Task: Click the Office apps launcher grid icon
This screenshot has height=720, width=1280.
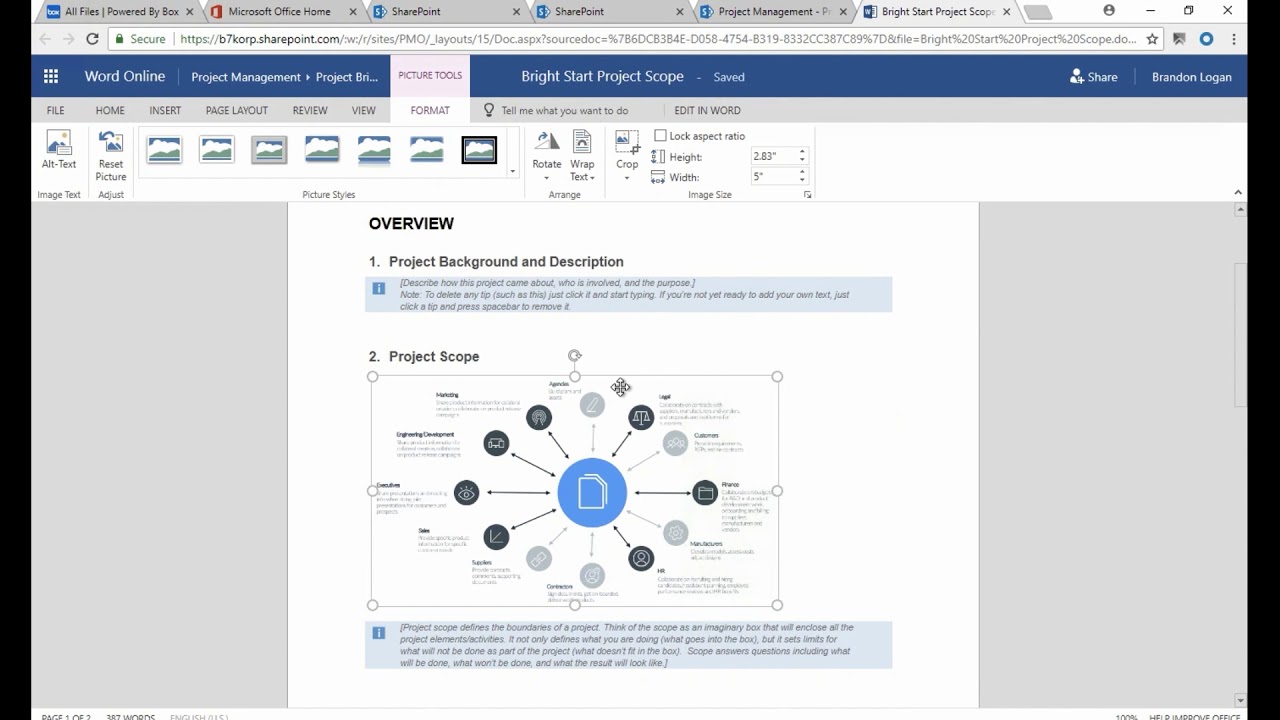Action: [x=50, y=76]
